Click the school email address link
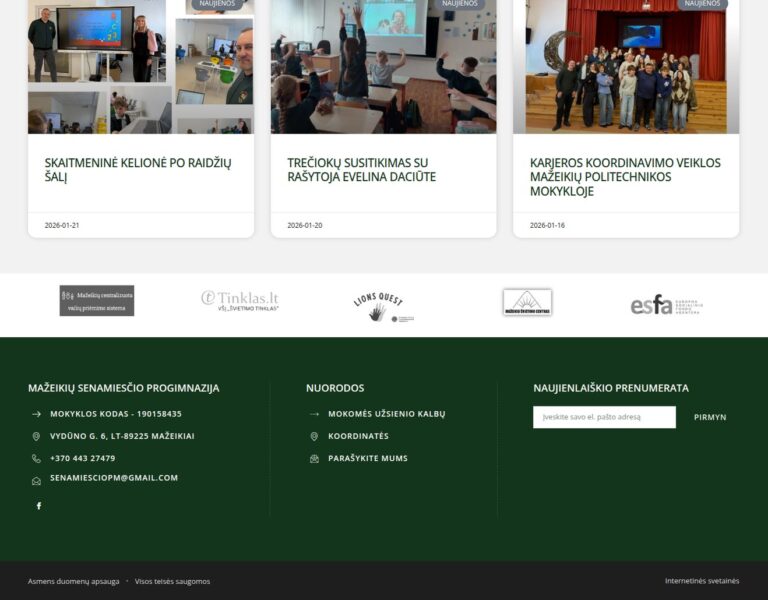This screenshot has height=600, width=768. click(114, 478)
